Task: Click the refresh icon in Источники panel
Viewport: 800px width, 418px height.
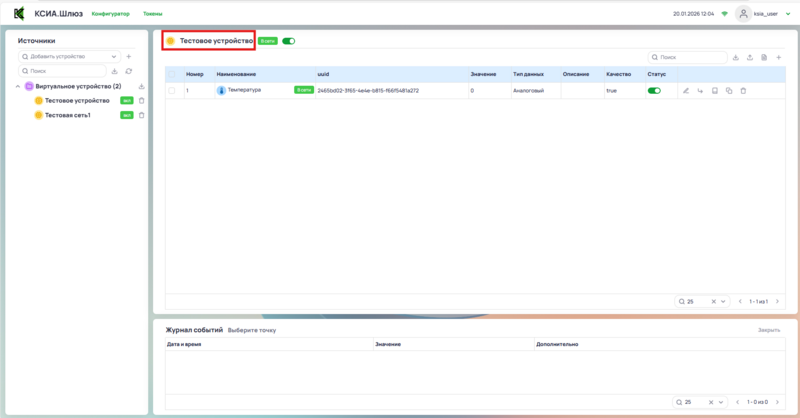Action: click(129, 72)
